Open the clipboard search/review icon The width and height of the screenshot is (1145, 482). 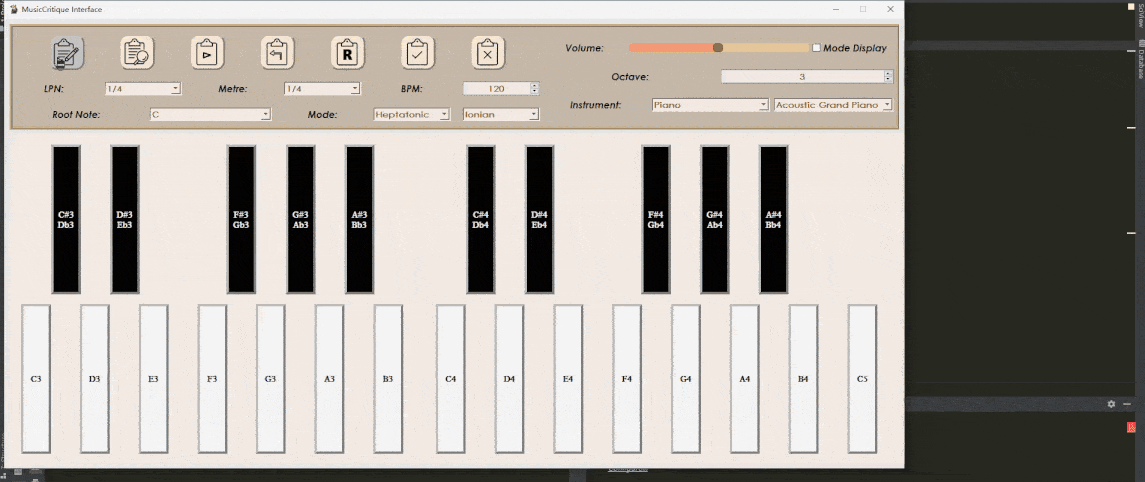click(x=137, y=53)
